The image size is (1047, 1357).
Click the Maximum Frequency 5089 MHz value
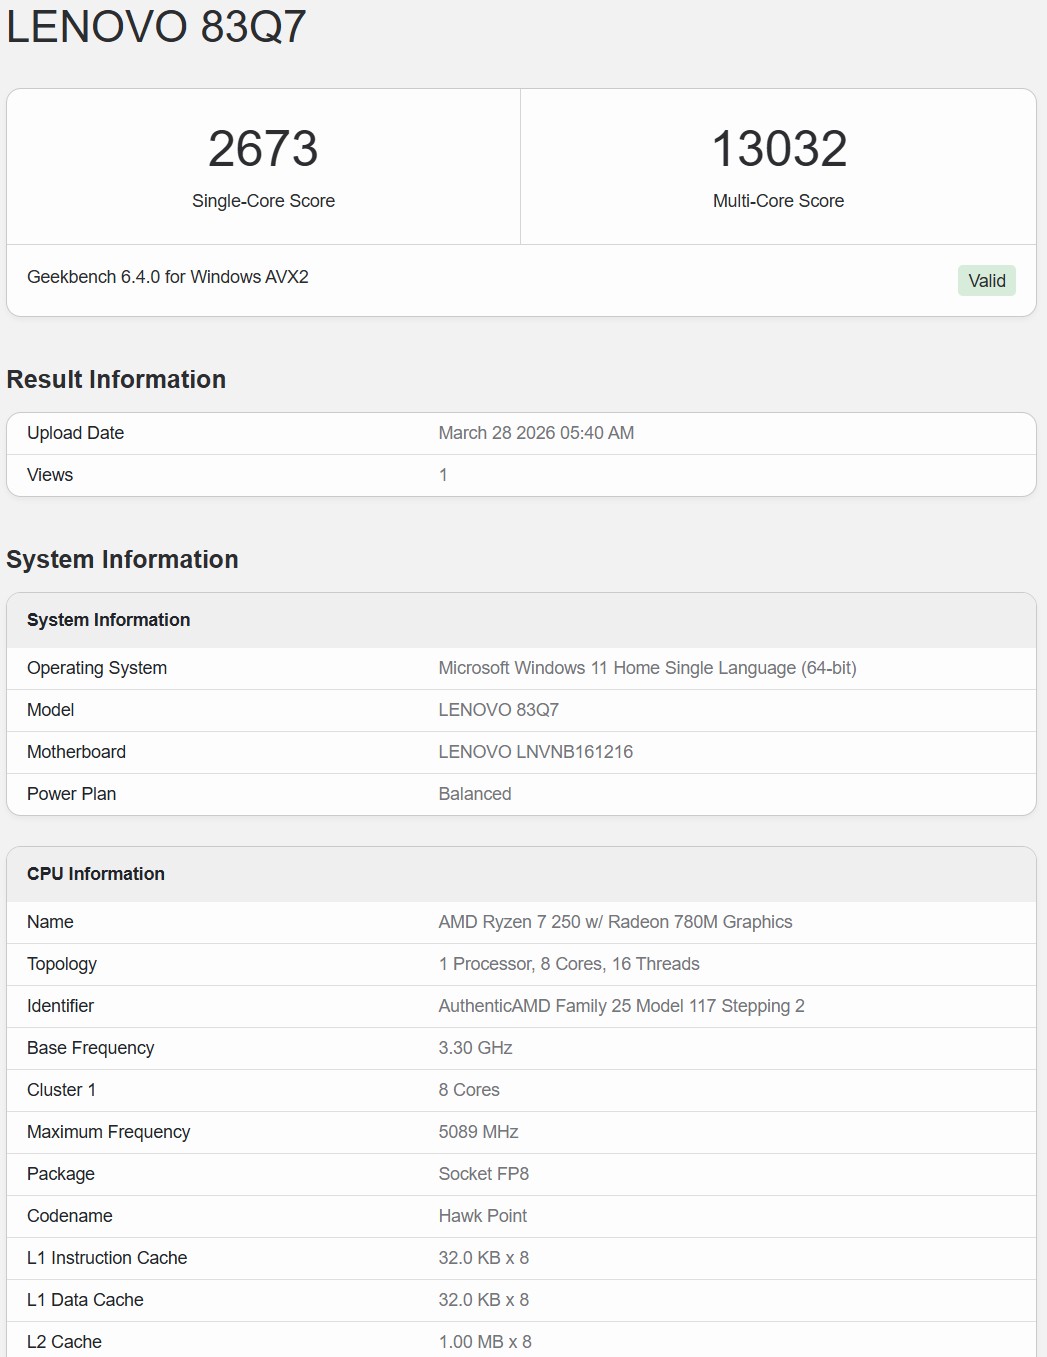pos(479,1132)
